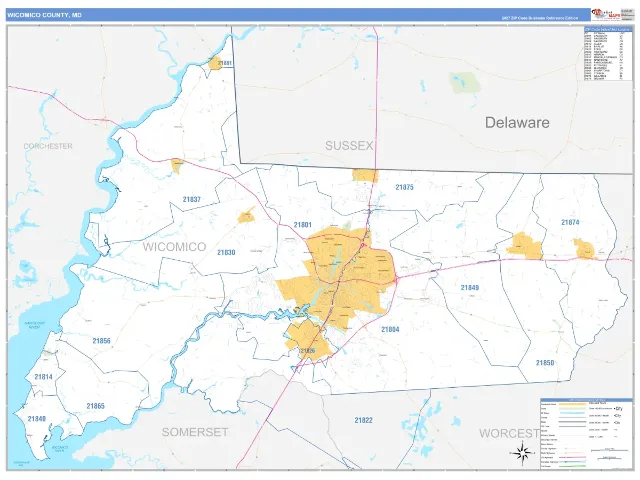Select ZIP code label 21875
The height and width of the screenshot is (480, 640).
[404, 187]
